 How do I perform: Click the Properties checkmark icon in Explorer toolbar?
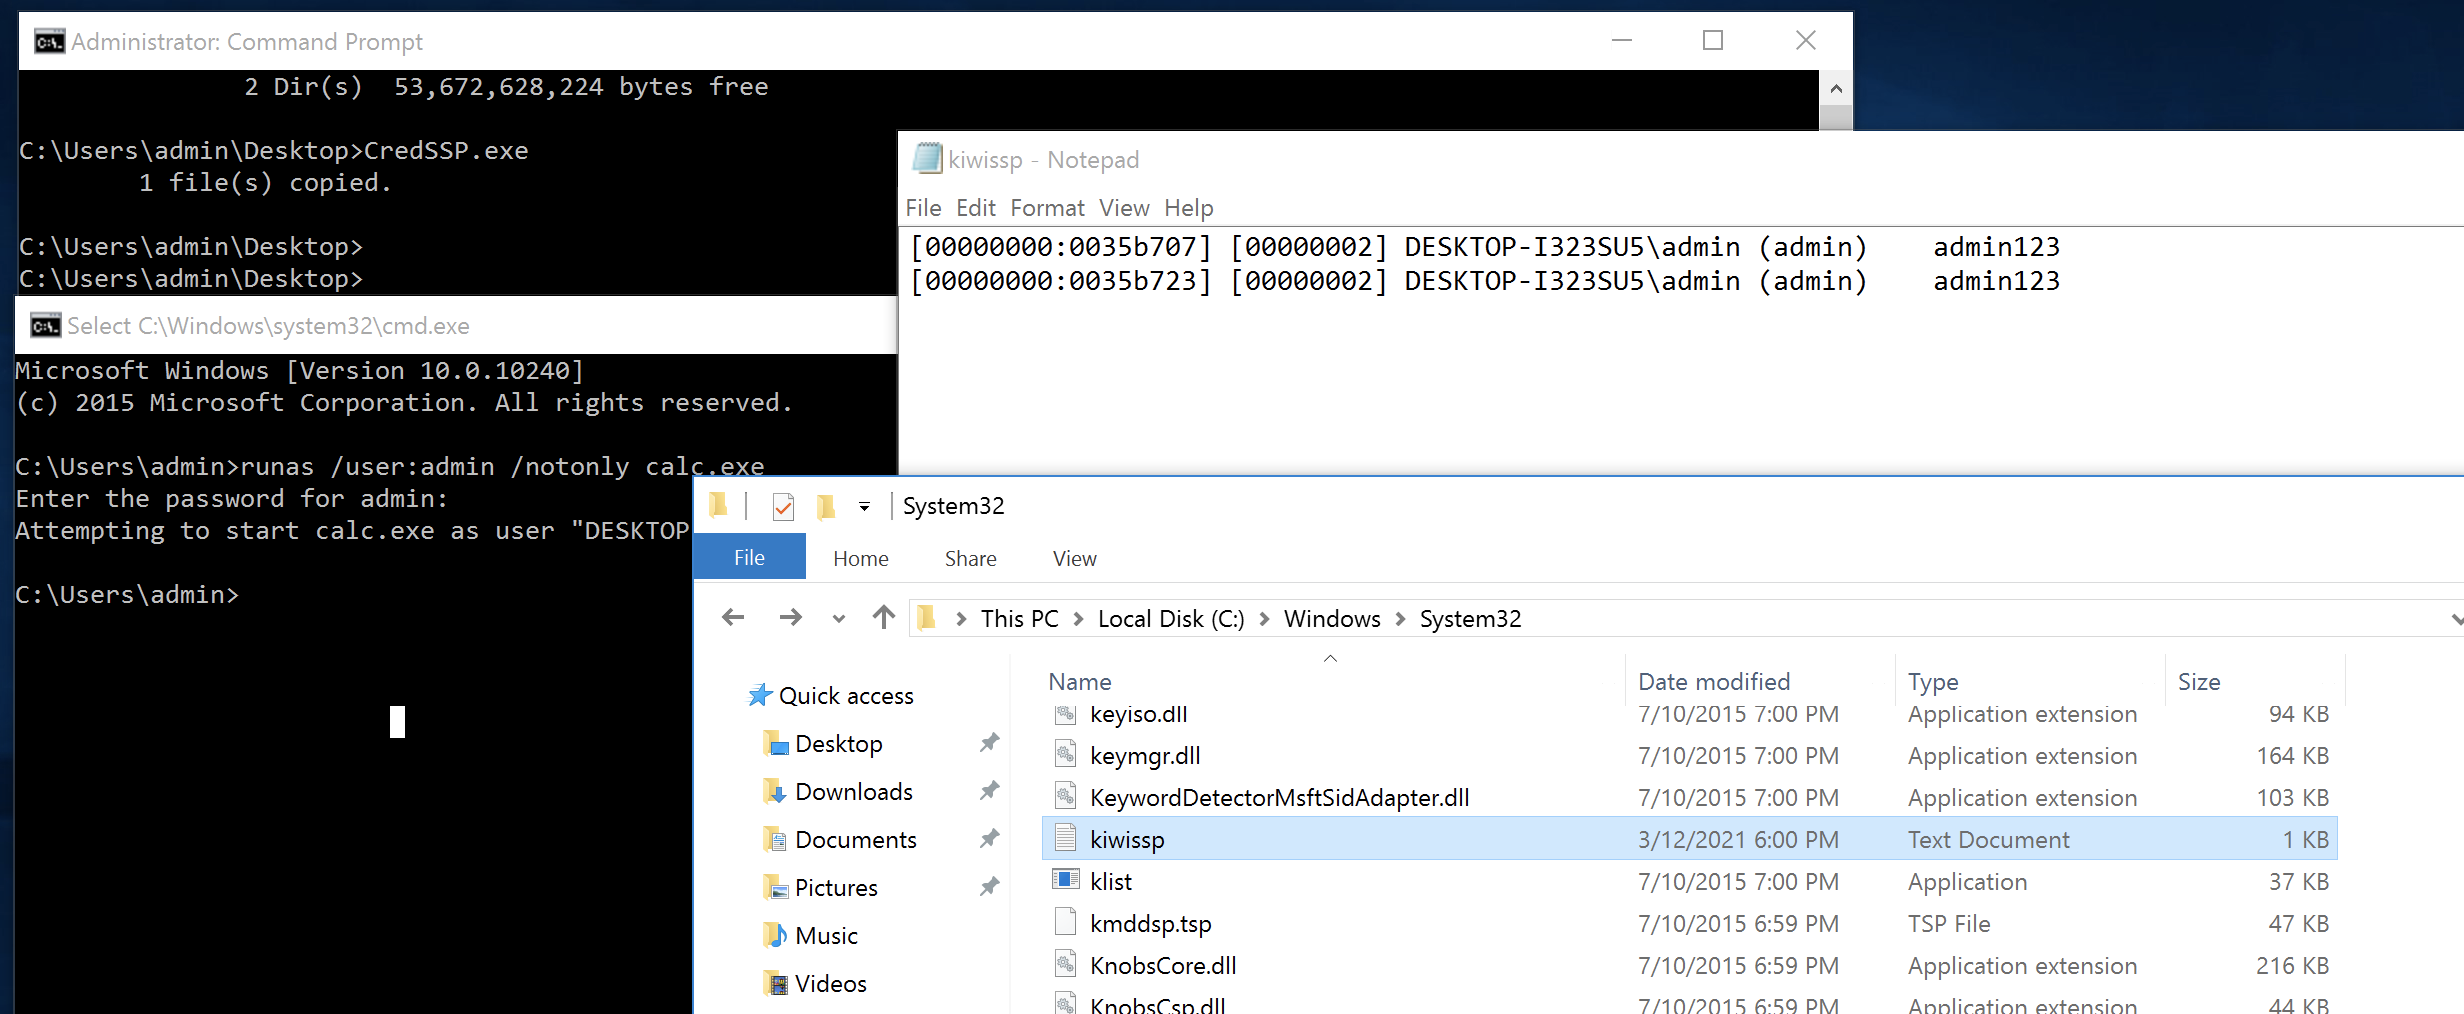783,507
